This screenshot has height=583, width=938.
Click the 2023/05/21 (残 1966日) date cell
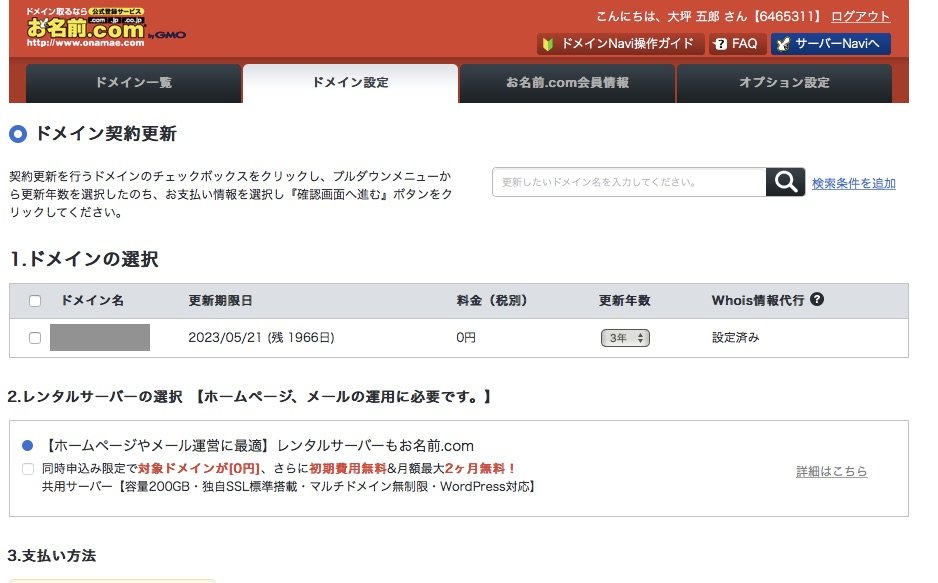(261, 338)
